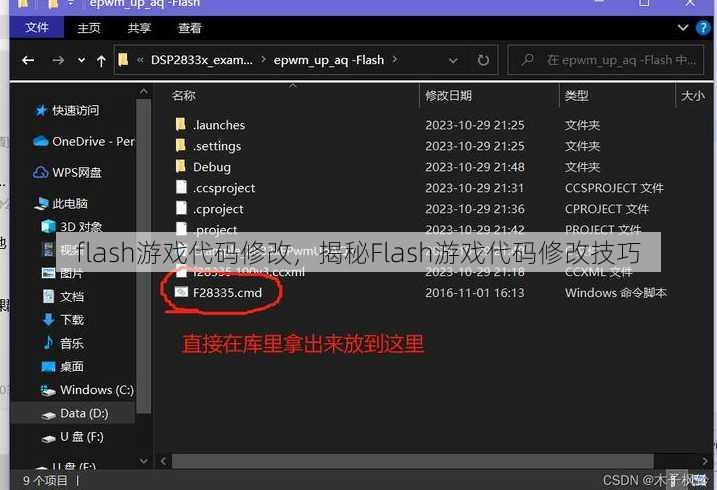Click the WPS网盘 cloud icon
Image resolution: width=717 pixels, height=490 pixels.
41,172
